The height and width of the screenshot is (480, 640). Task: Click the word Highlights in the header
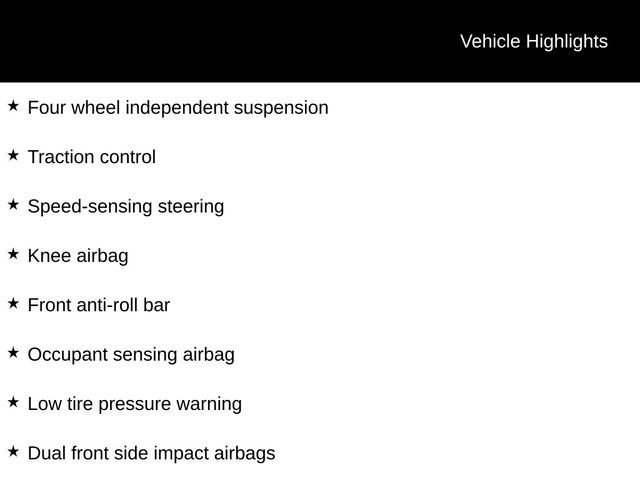click(x=567, y=42)
